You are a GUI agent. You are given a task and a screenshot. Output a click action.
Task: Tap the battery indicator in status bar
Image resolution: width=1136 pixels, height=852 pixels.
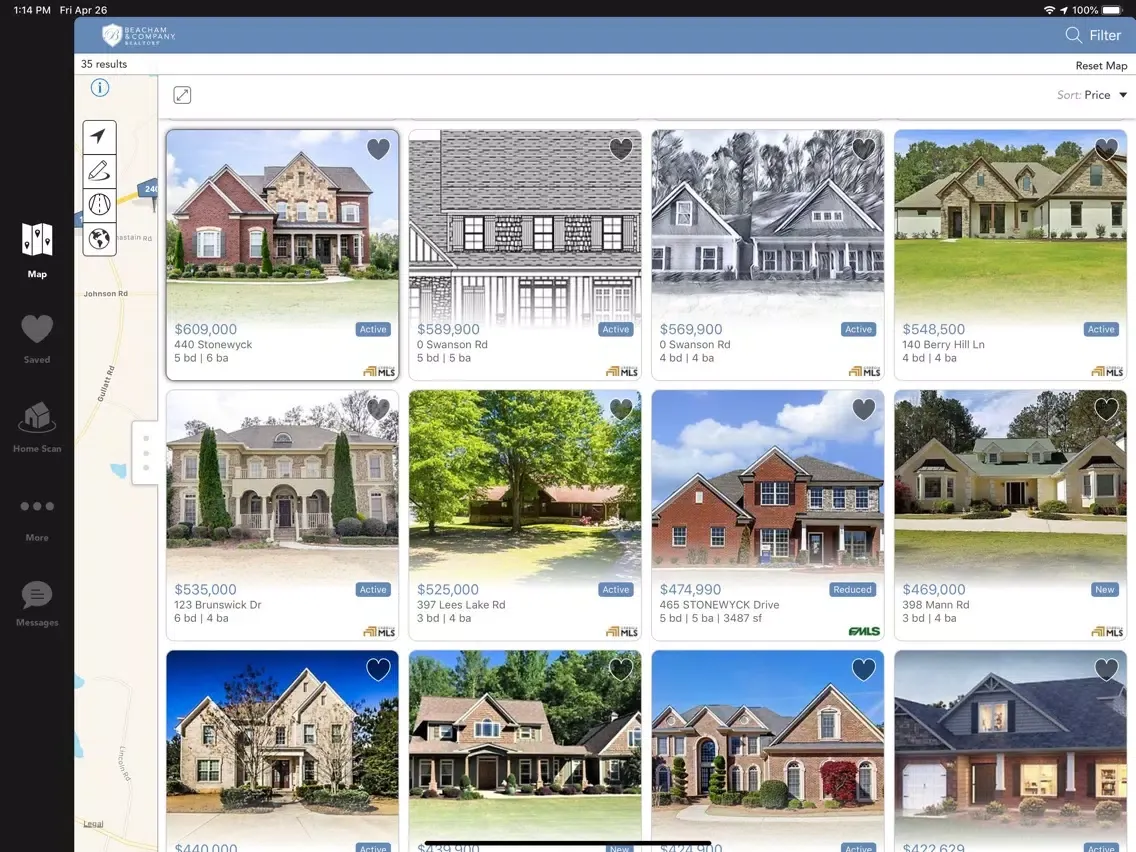(x=1113, y=10)
